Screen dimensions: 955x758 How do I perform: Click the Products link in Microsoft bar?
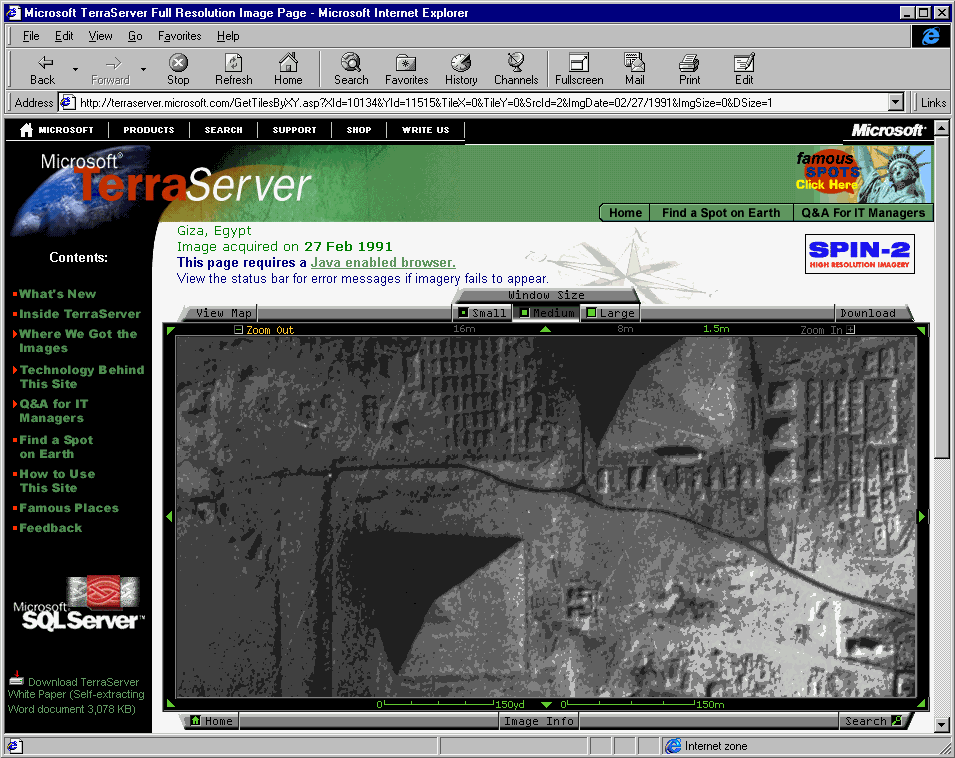pos(149,130)
